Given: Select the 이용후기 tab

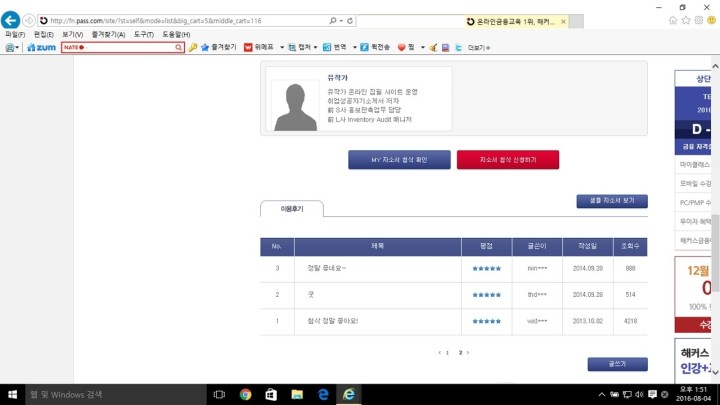Looking at the screenshot, I should pos(292,209).
